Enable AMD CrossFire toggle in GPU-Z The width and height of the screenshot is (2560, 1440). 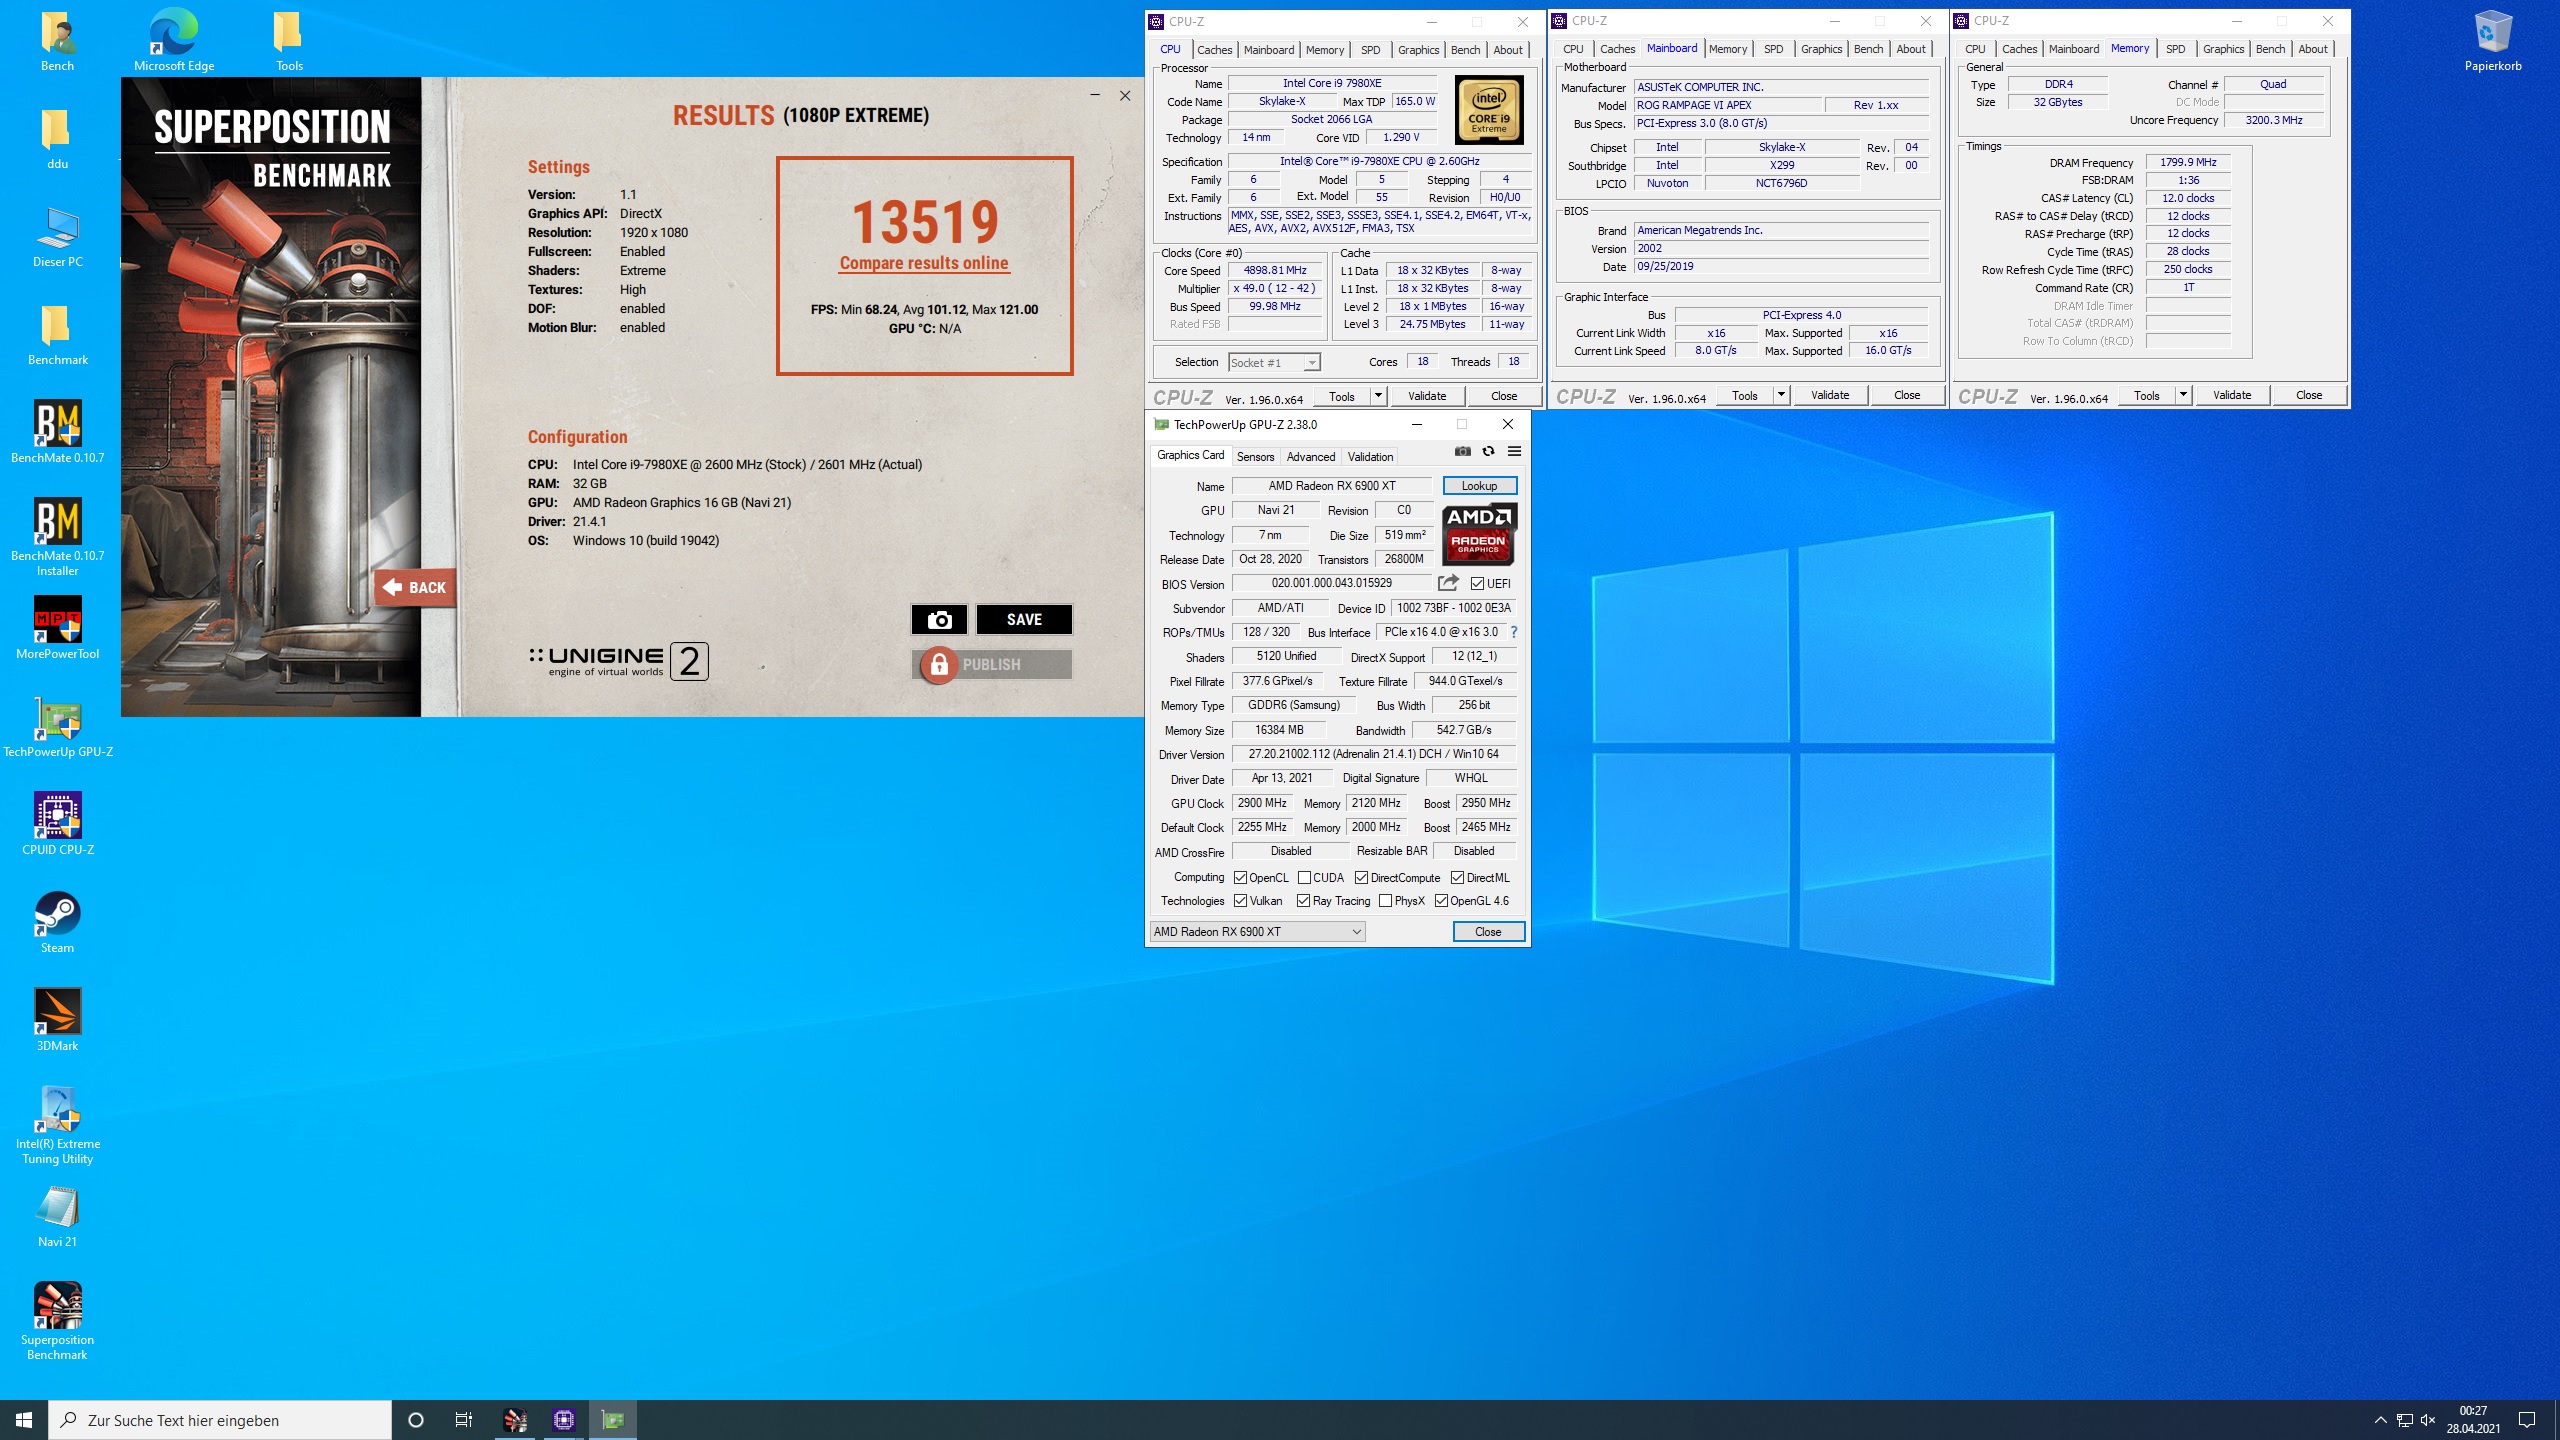[x=1292, y=851]
